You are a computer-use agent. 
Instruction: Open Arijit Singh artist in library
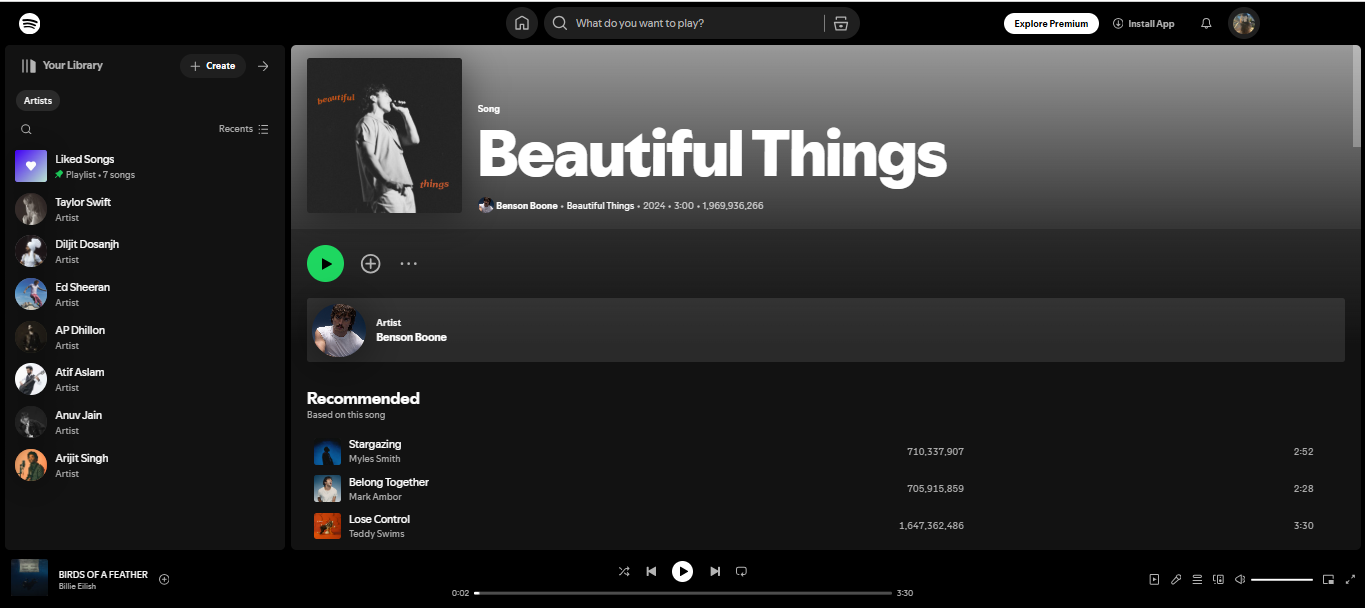click(145, 465)
